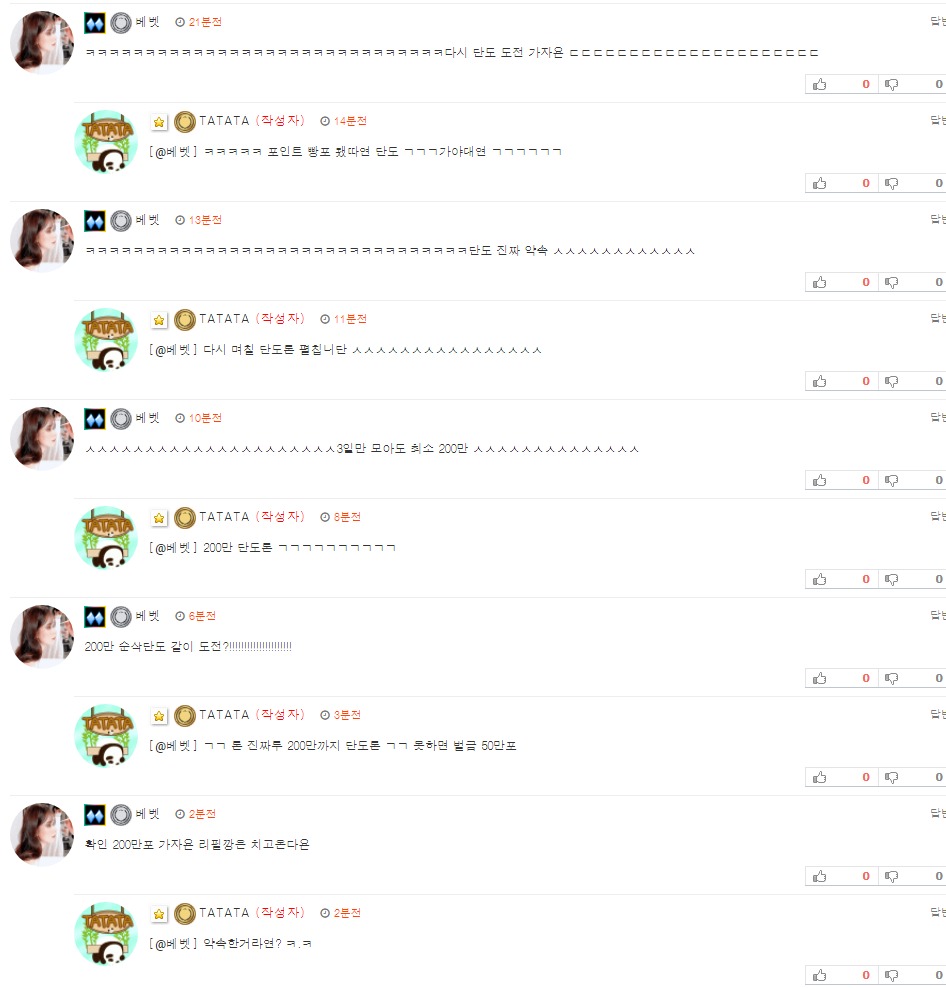Image resolution: width=946 pixels, height=988 pixels.
Task: Click gold coin level icon on 8분전 reply
Action: click(x=185, y=518)
